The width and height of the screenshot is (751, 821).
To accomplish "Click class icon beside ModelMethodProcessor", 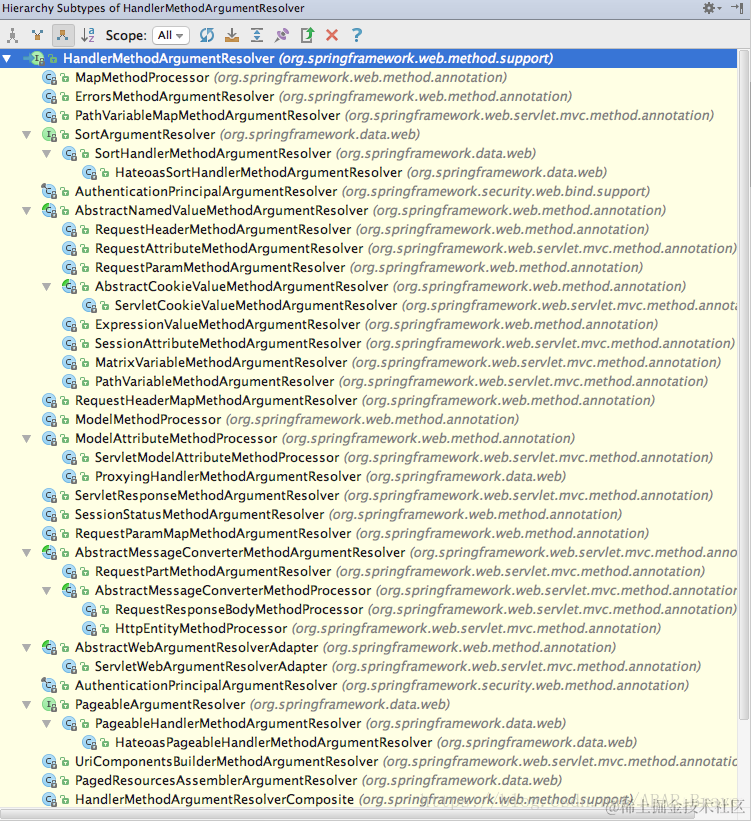I will [50, 420].
